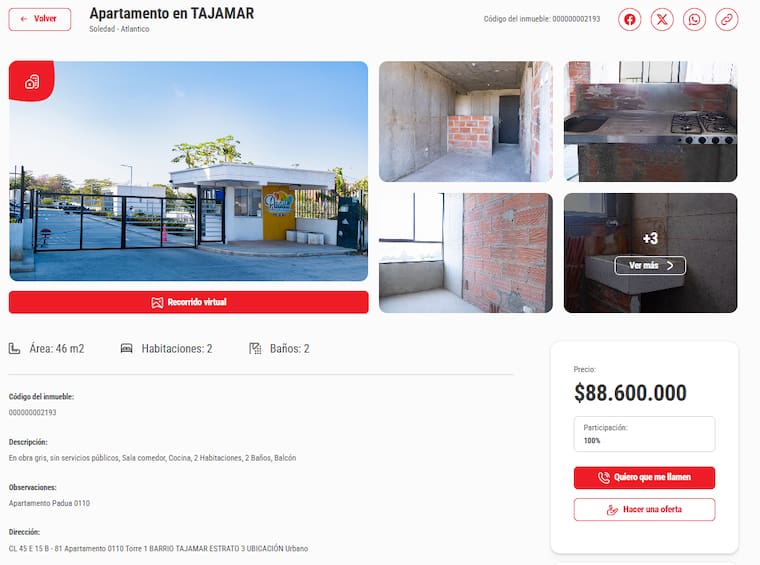The height and width of the screenshot is (565, 760).
Task: Open the brick wall balcony photo
Action: click(466, 253)
